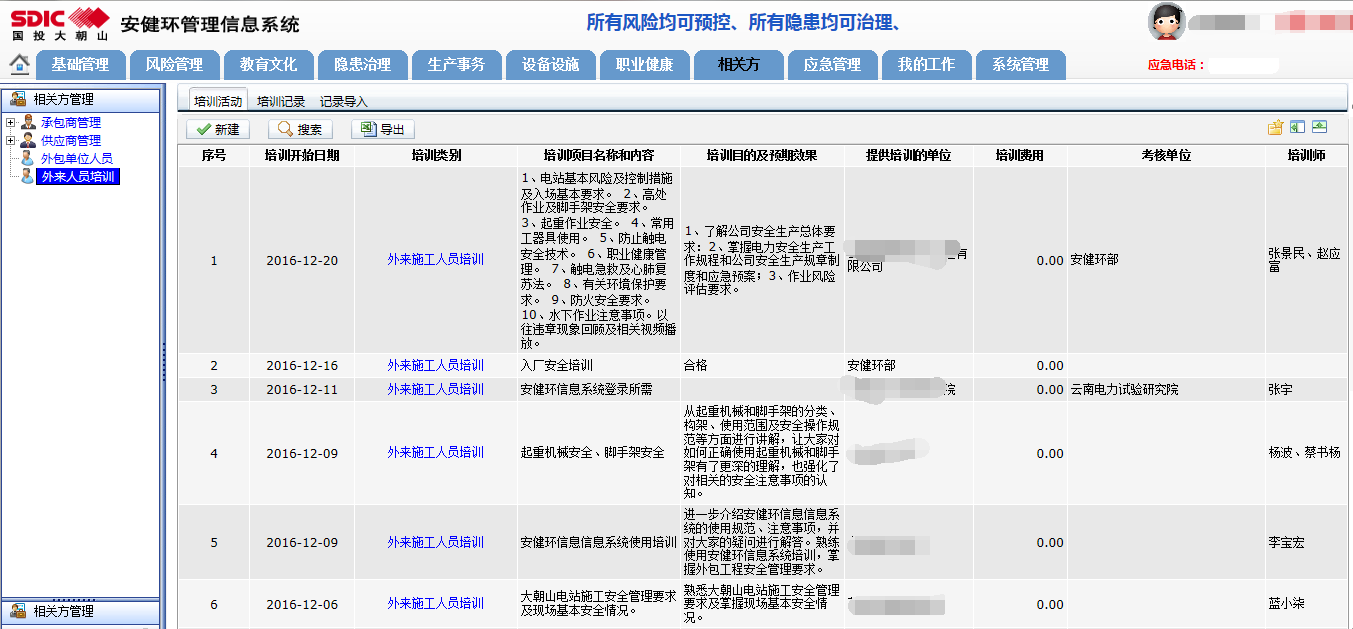
Task: Click the user avatar in the header
Action: pos(1166,21)
